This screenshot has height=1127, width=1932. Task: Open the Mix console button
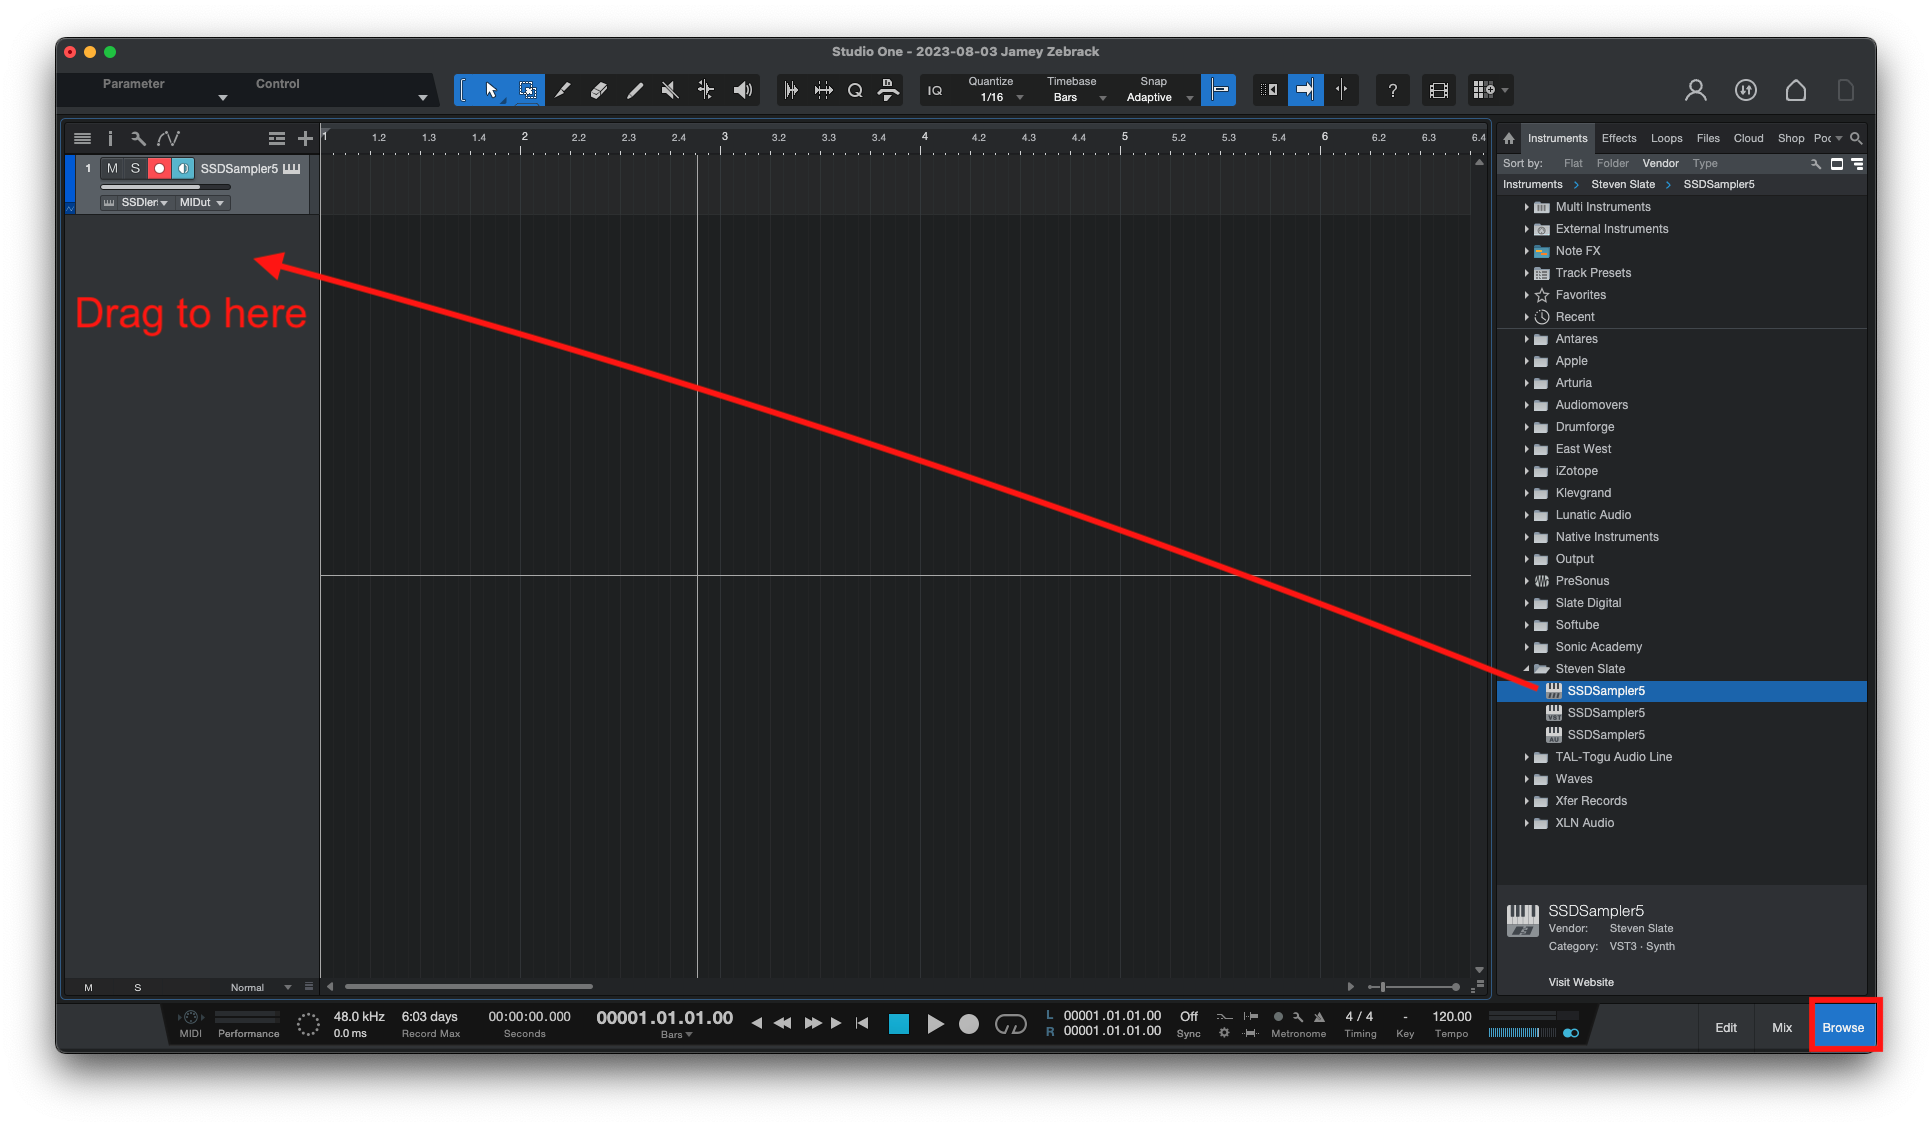coord(1782,1027)
